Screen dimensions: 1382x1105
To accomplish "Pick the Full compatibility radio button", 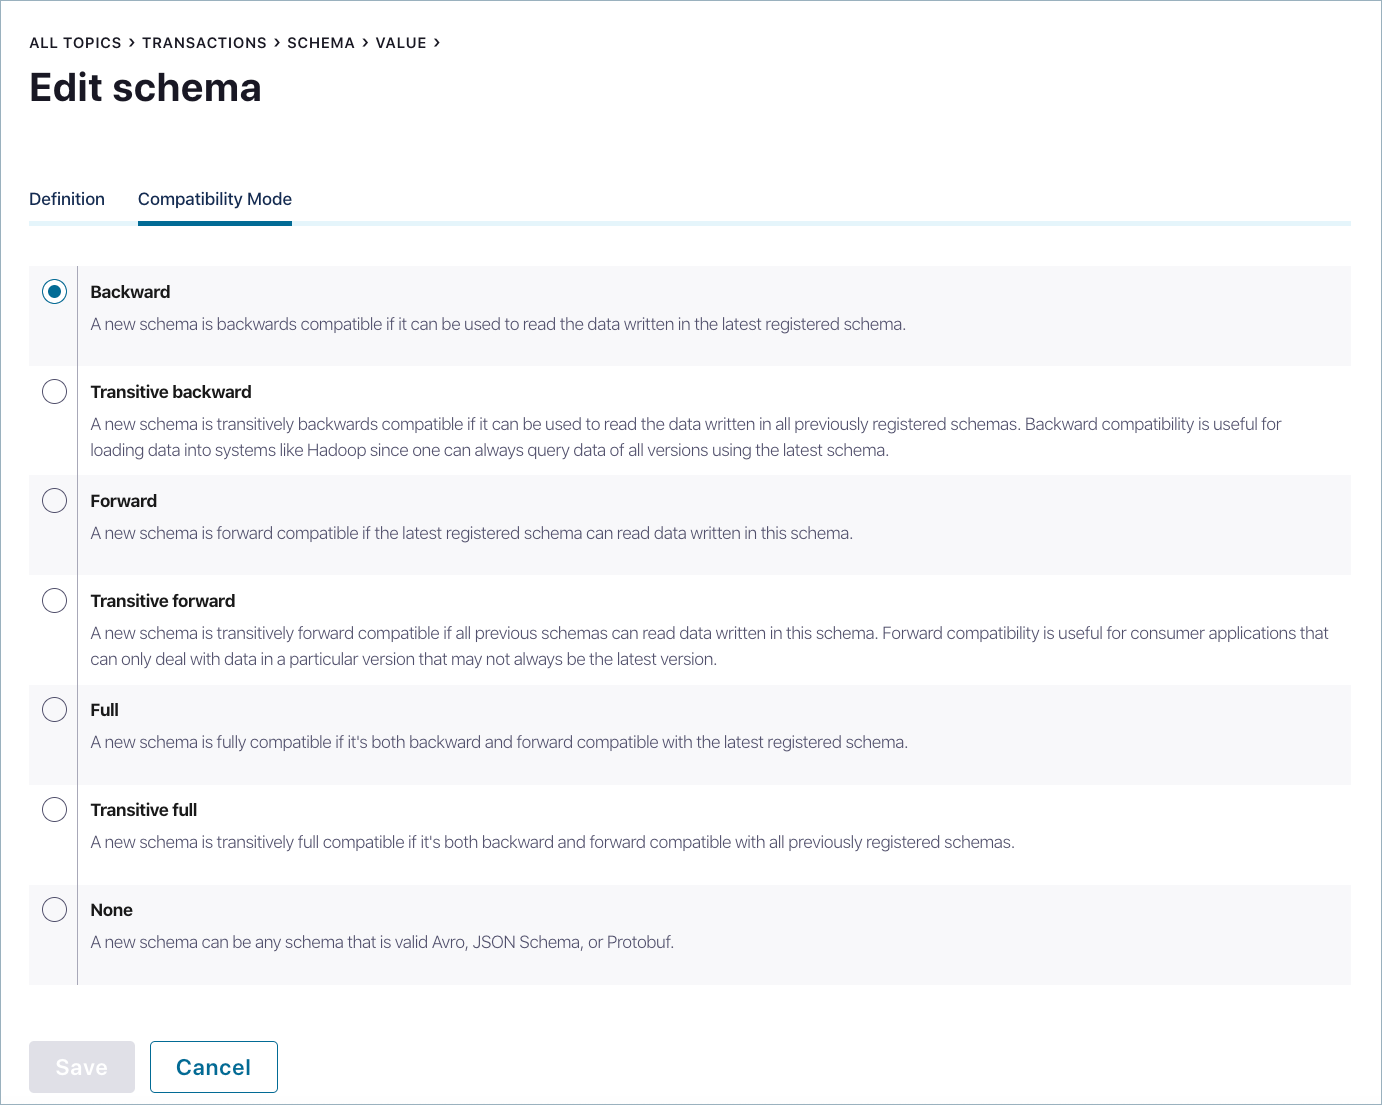I will coord(55,710).
